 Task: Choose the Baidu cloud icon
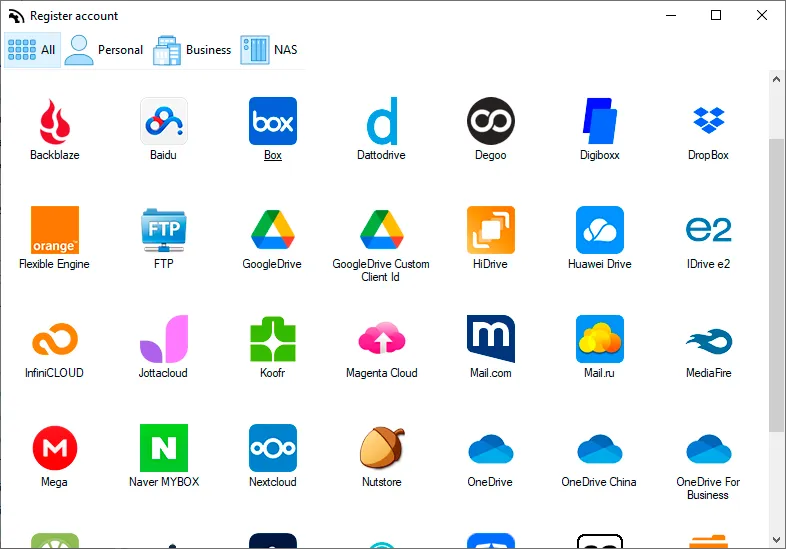tap(164, 121)
